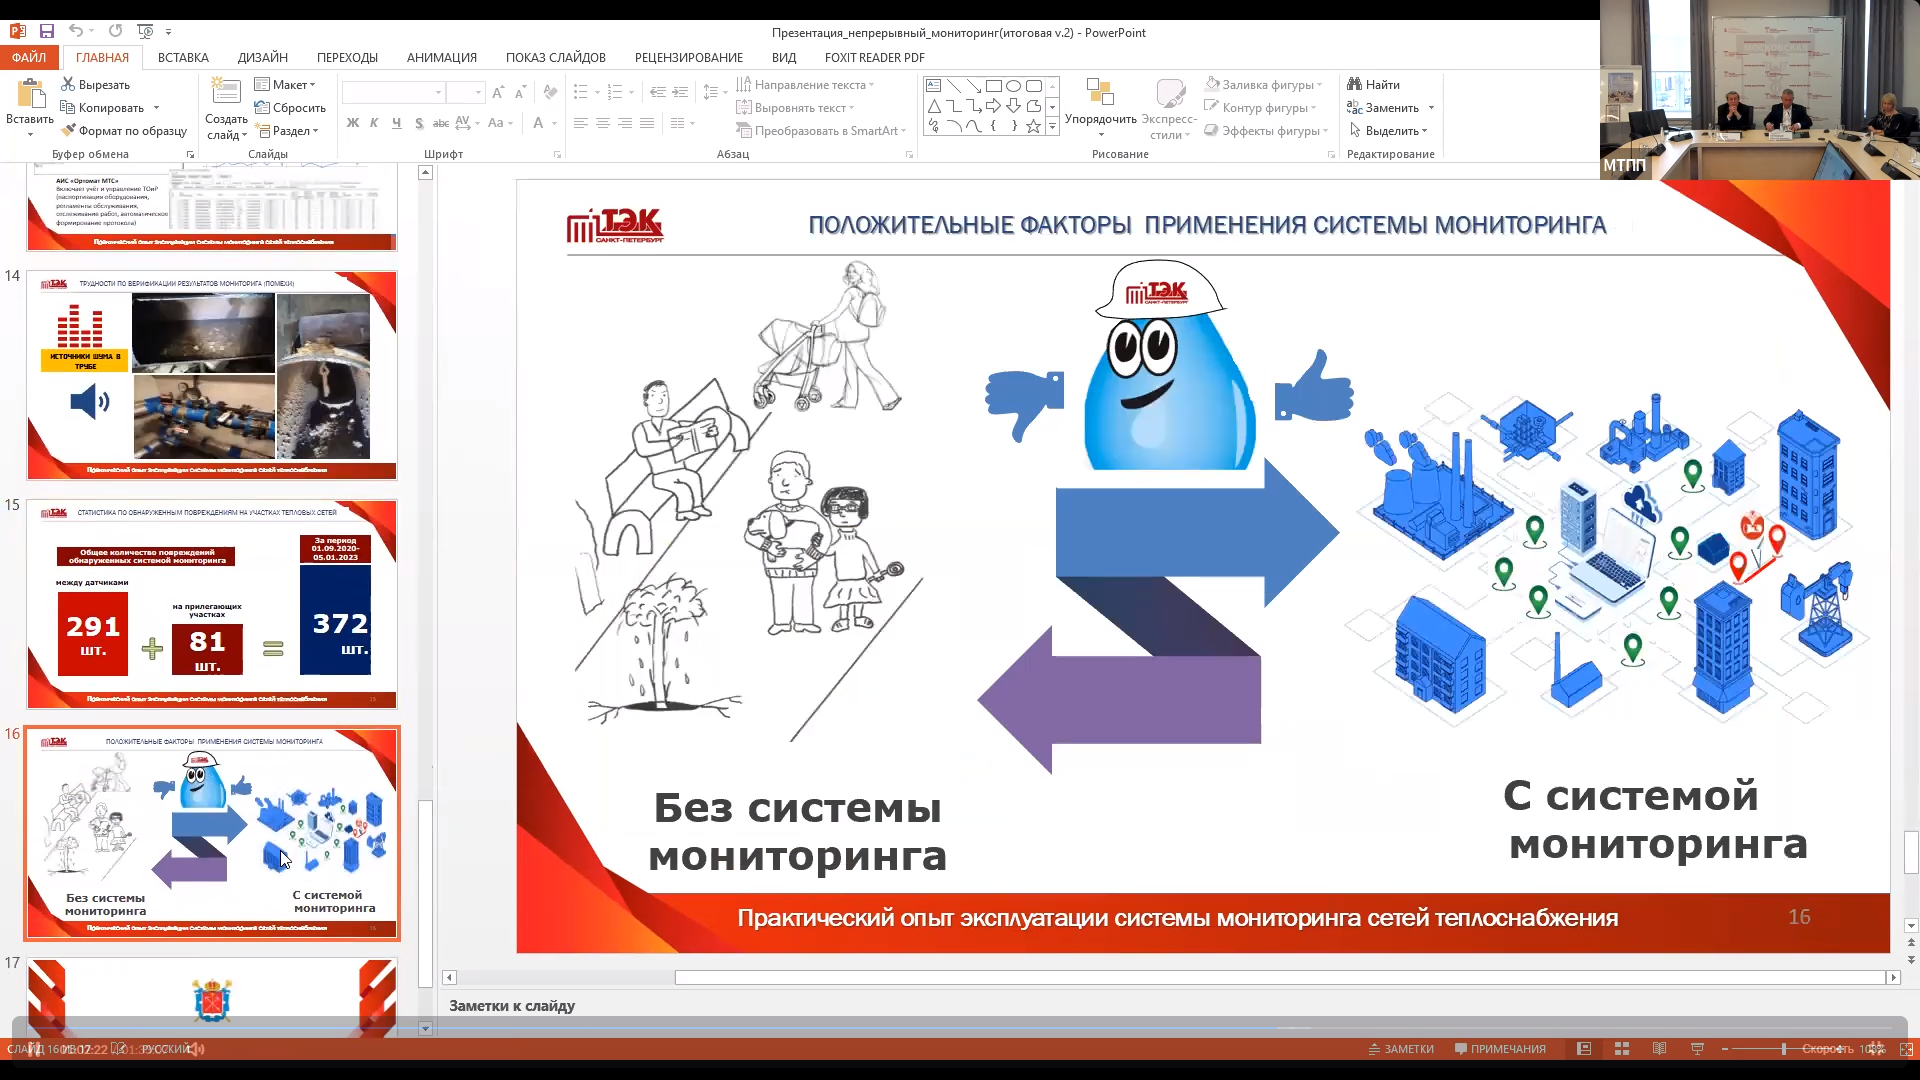Toggle strikethrough (abc) formatting
This screenshot has width=1920, height=1080.
[x=440, y=123]
